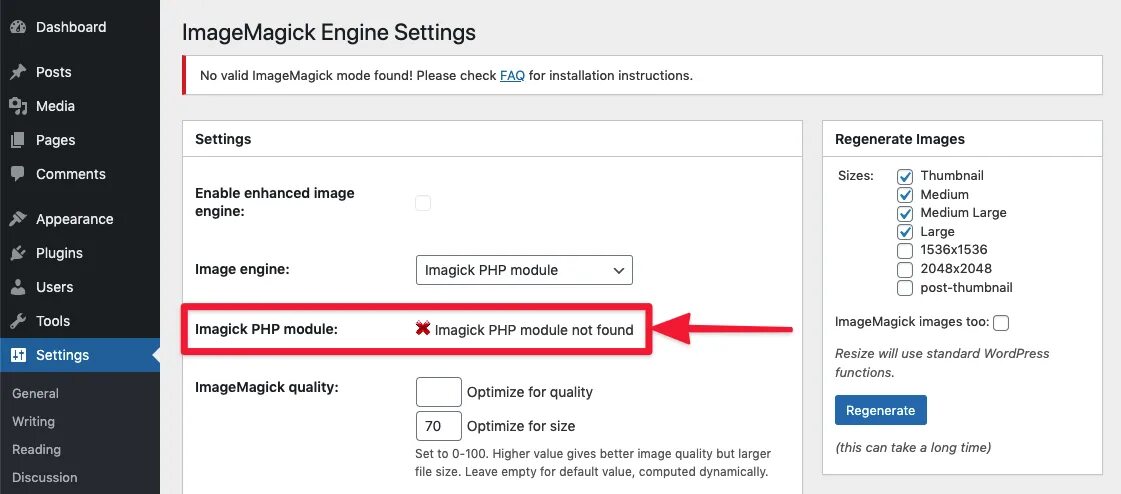
Task: Click the Comments speech bubble icon
Action: pos(17,174)
